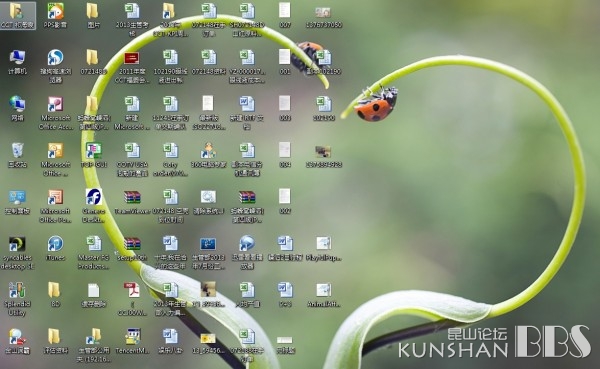Viewport: 600px width, 369px height.
Task: Open the 图片 pictures folder
Action: [93, 11]
